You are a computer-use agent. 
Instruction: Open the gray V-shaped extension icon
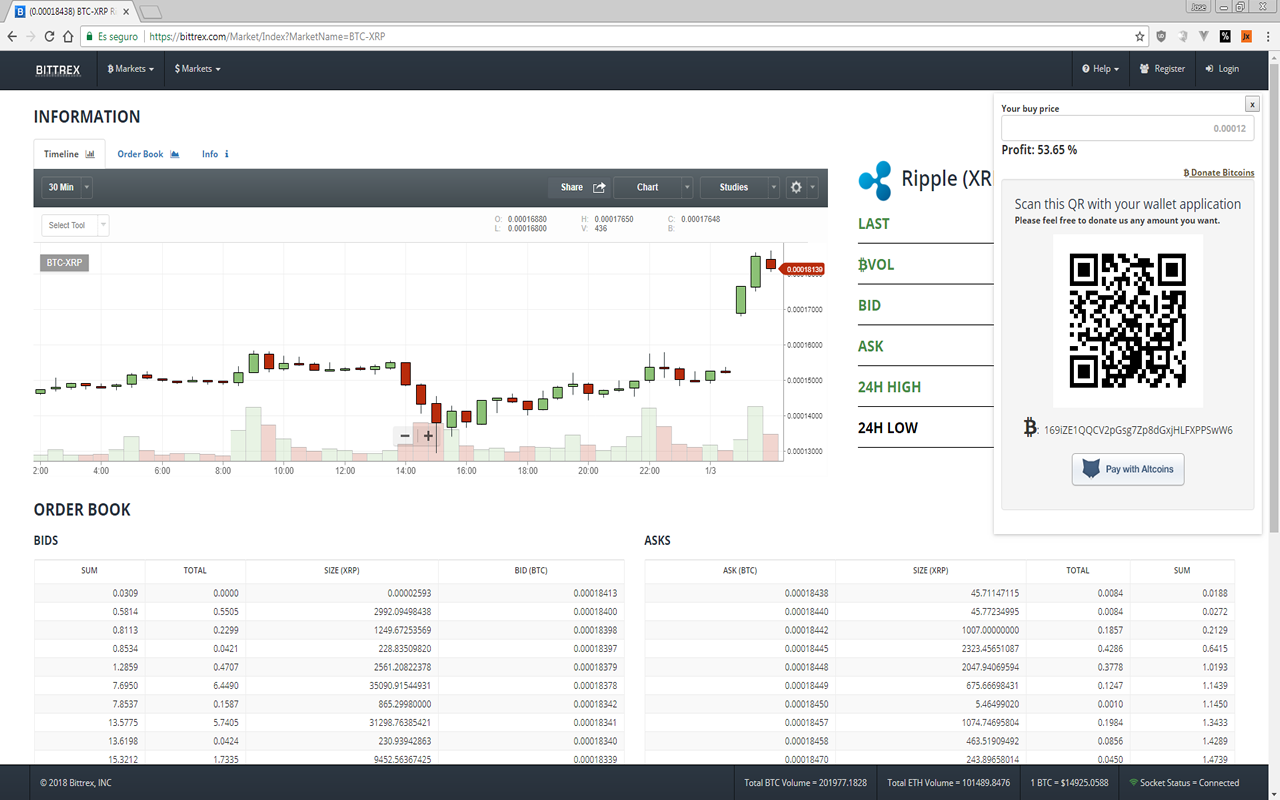tap(1204, 36)
